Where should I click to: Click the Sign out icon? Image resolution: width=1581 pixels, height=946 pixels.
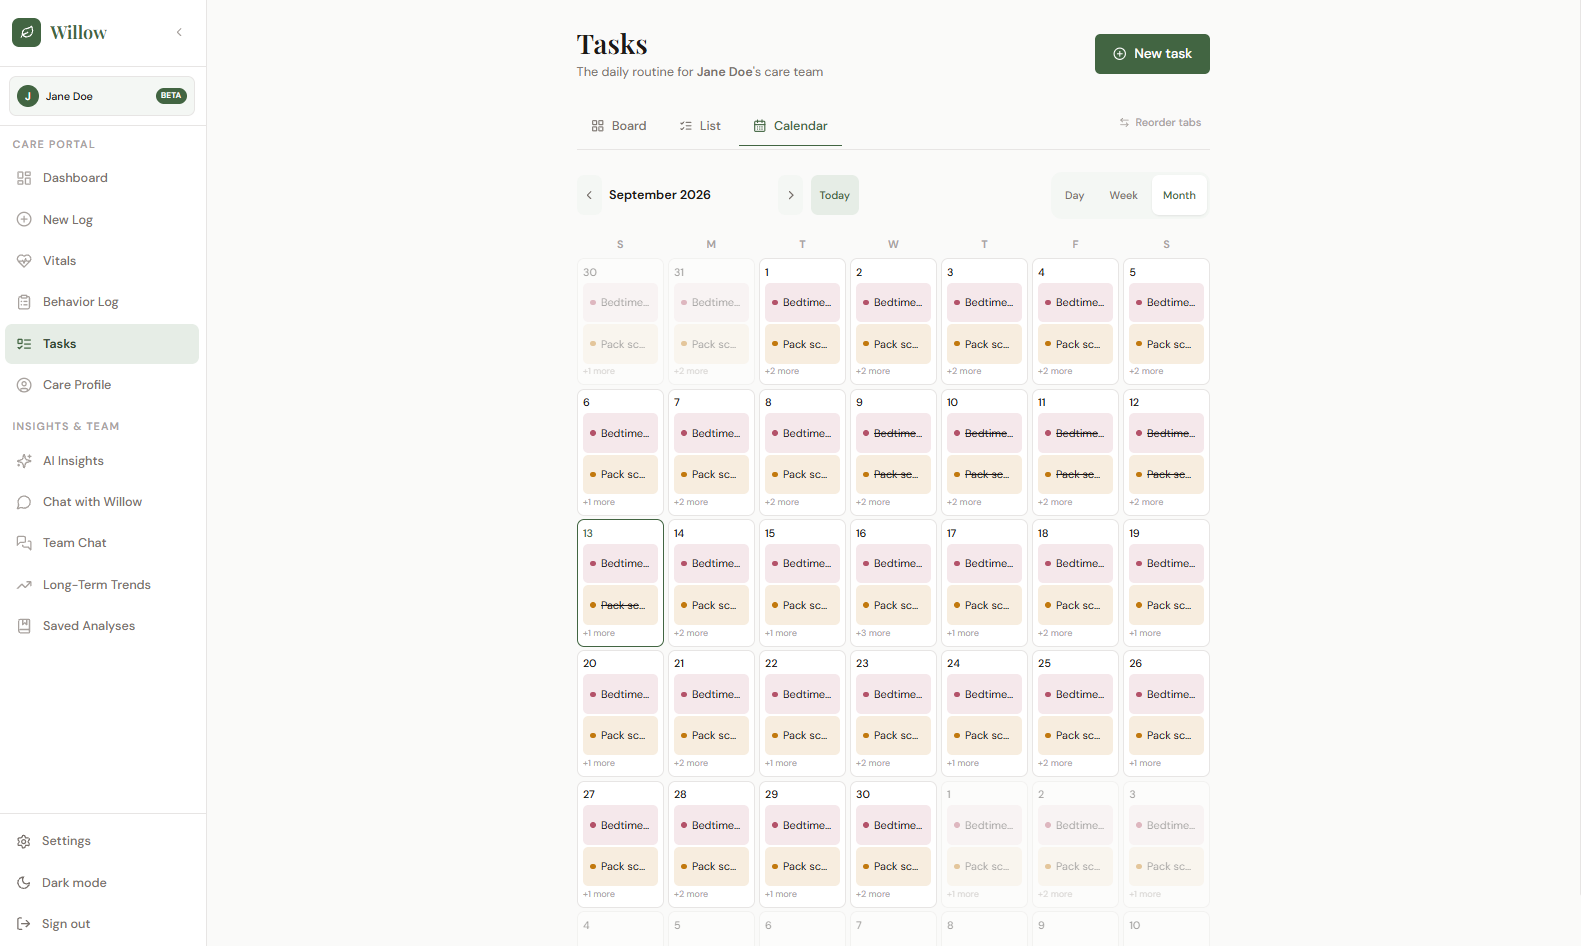tap(24, 924)
